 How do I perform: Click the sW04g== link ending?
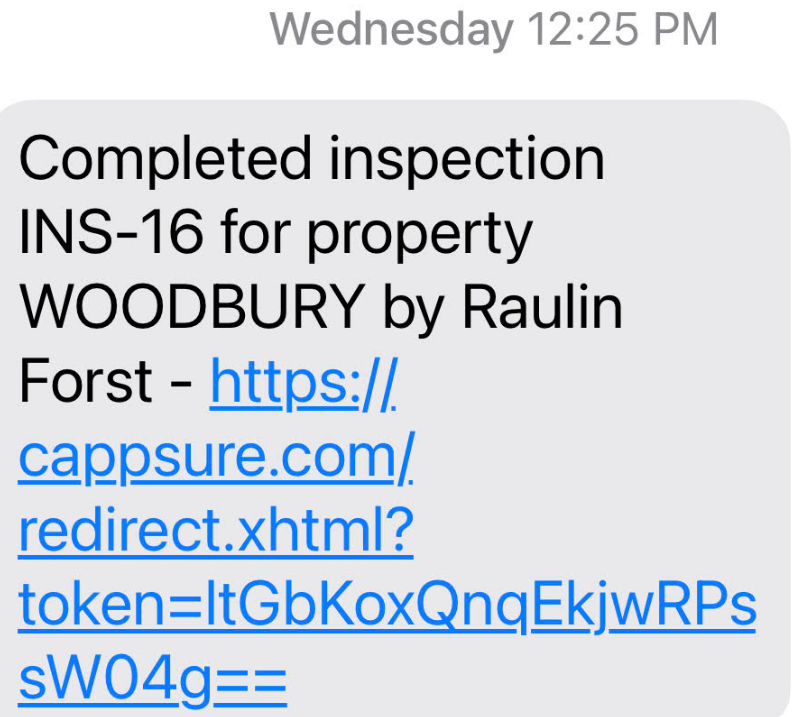[x=153, y=679]
